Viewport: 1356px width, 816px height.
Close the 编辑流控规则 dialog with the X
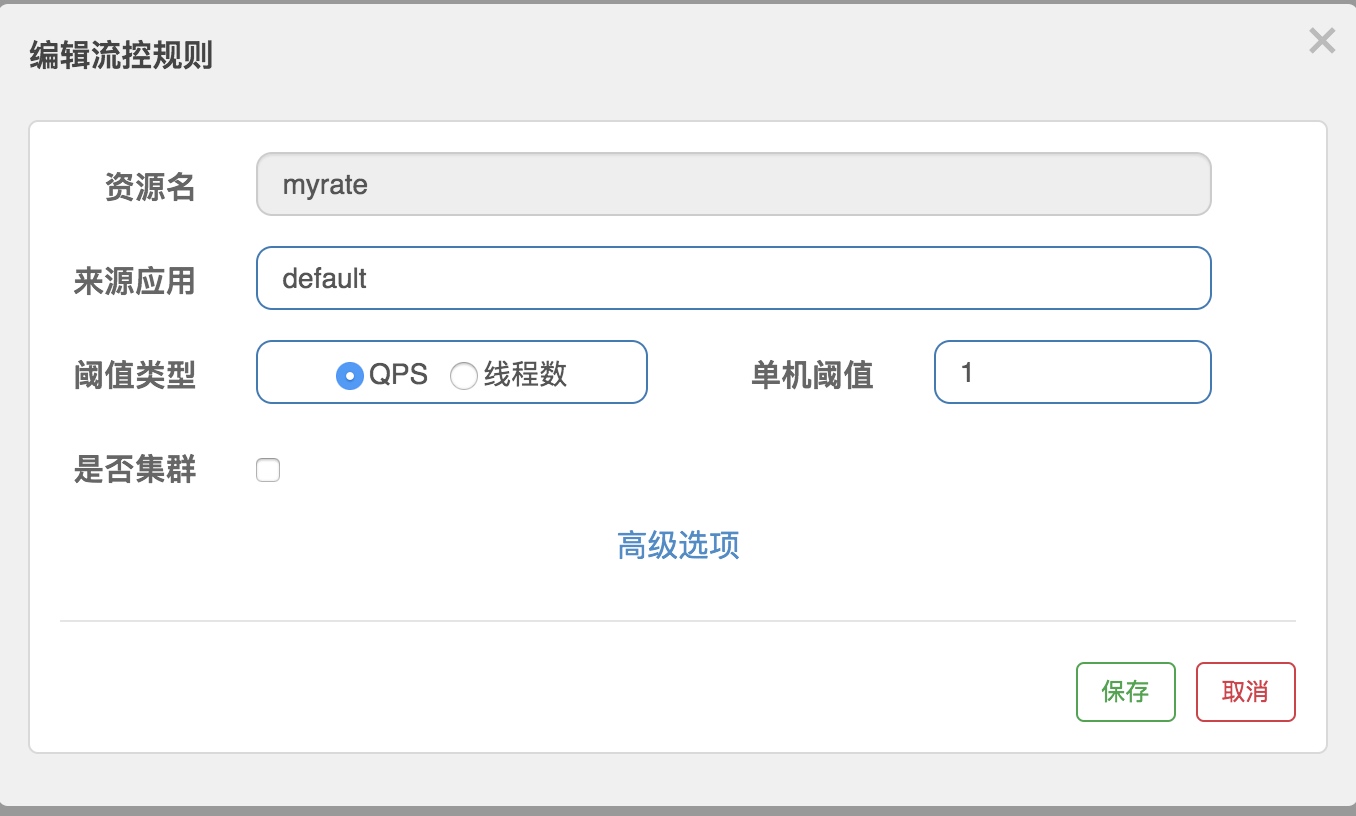coord(1322,41)
